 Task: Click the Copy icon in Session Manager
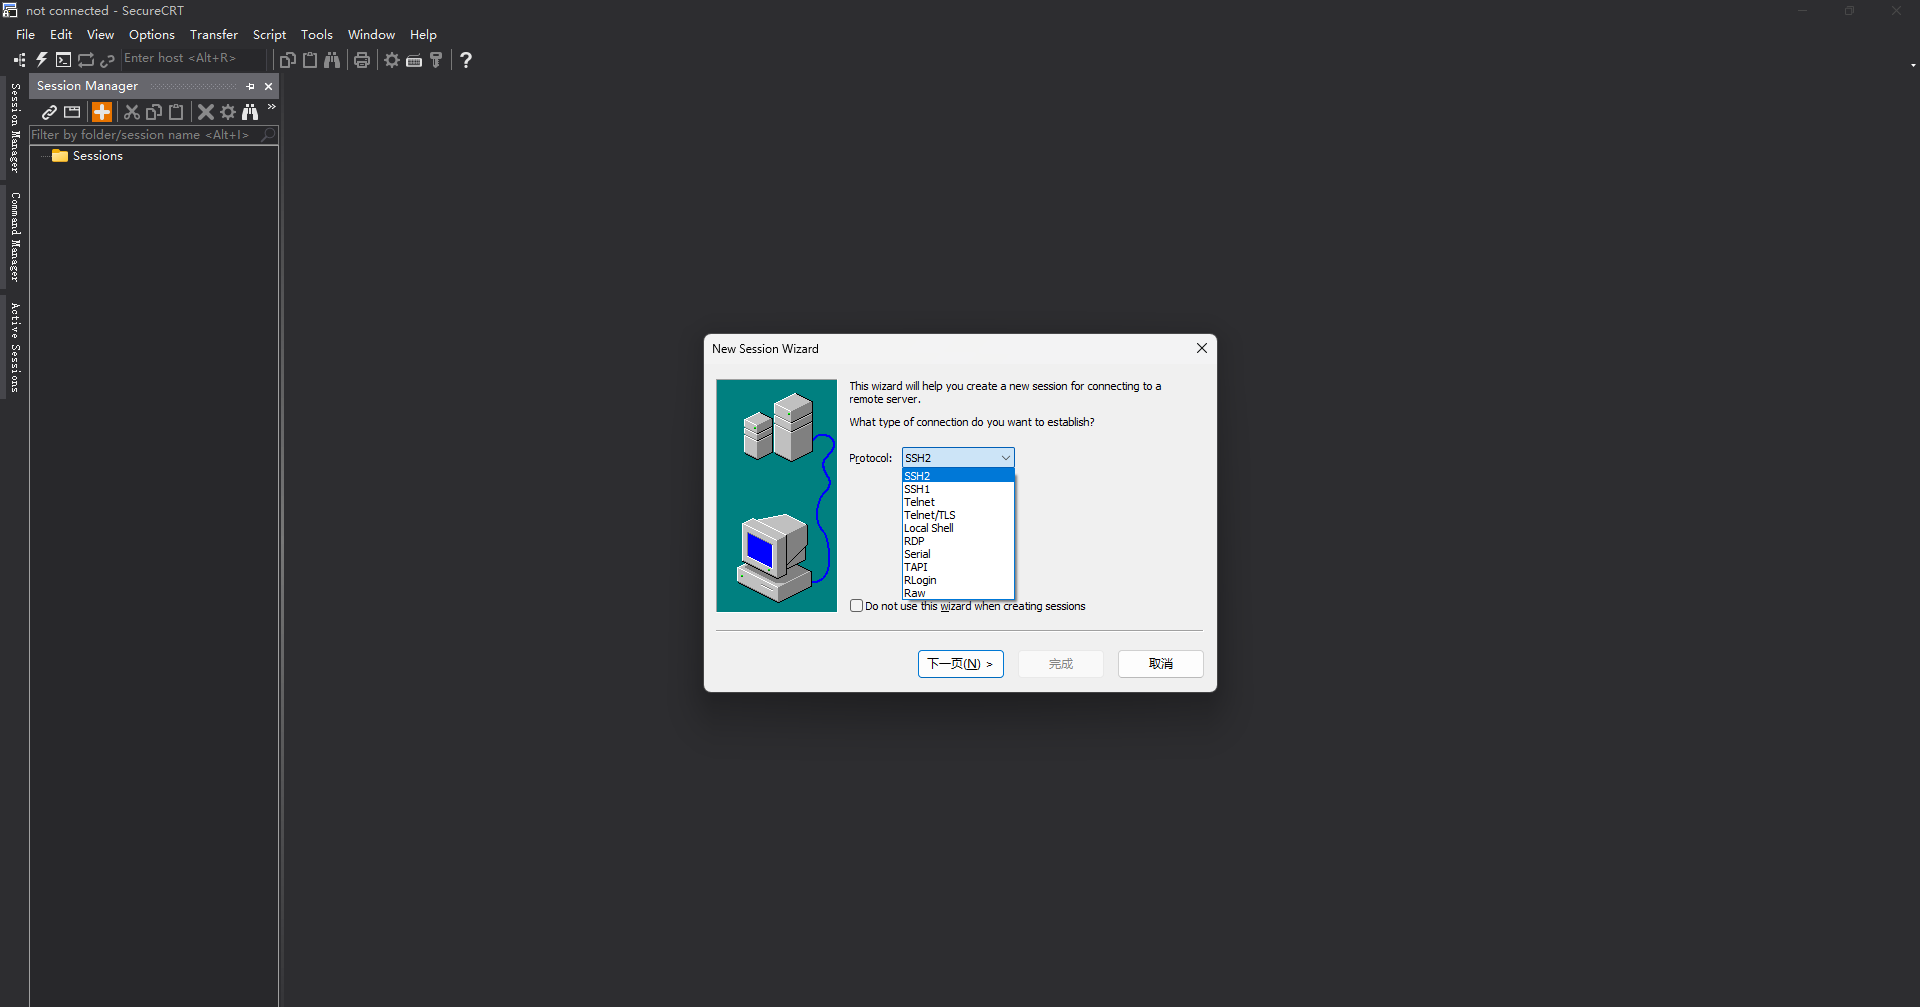(x=154, y=112)
